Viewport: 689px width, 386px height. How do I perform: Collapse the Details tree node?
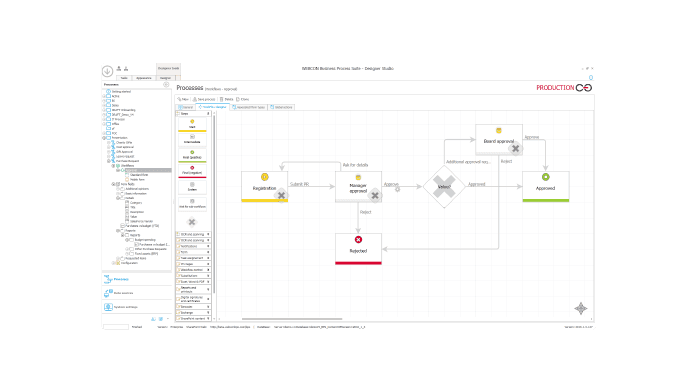click(x=118, y=198)
